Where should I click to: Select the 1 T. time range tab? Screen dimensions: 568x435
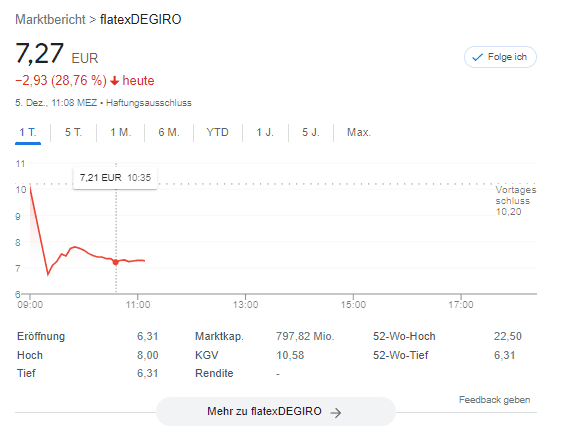[28, 133]
